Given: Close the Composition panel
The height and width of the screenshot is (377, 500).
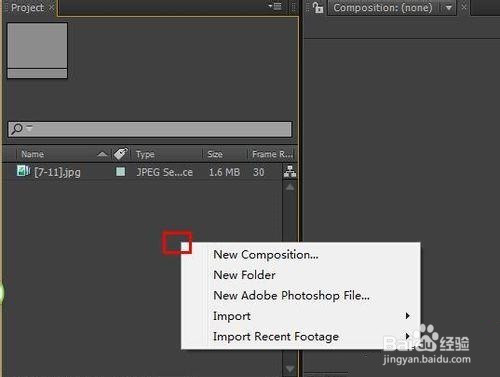Looking at the screenshot, I should click(x=464, y=7).
